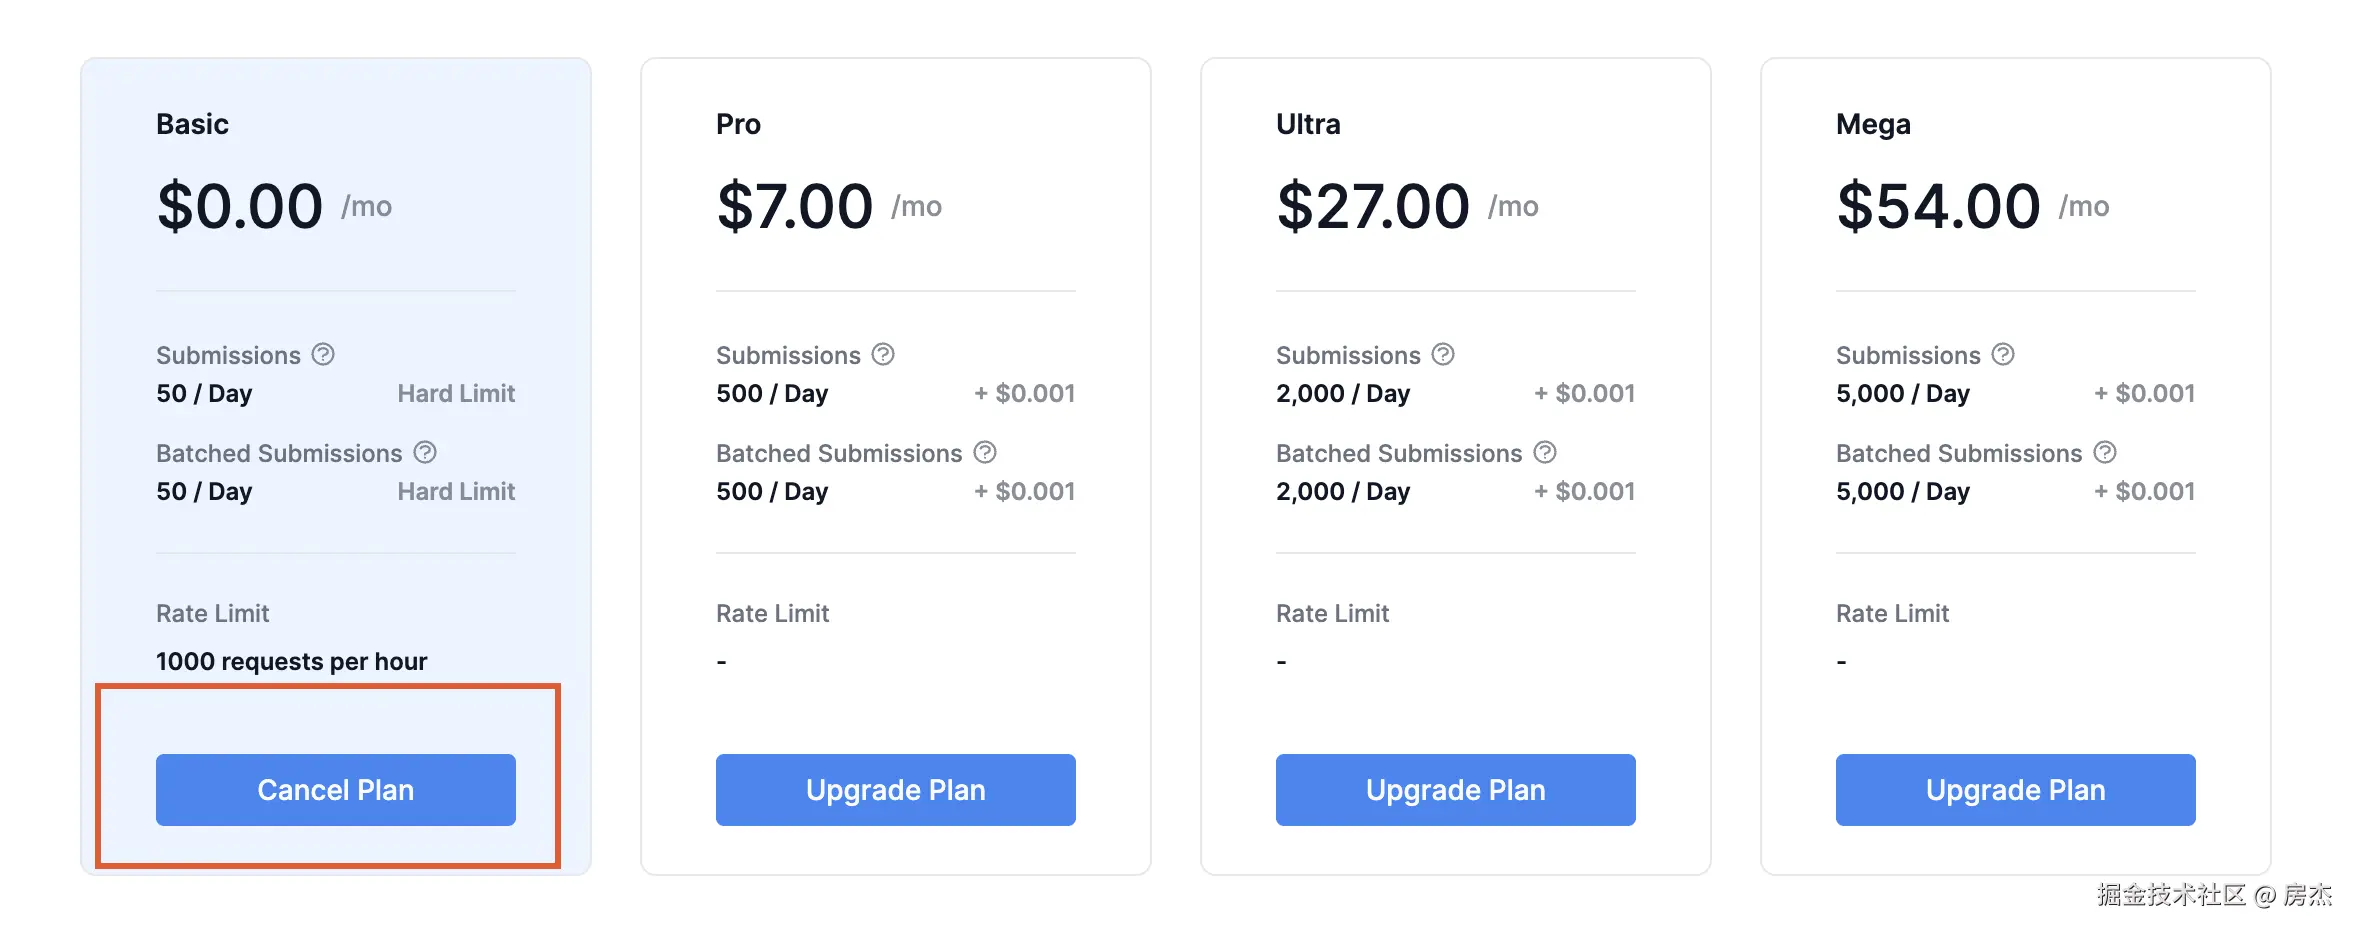Show Batched Submissions info icon in Ultra plan
2358x934 pixels.
click(1545, 452)
